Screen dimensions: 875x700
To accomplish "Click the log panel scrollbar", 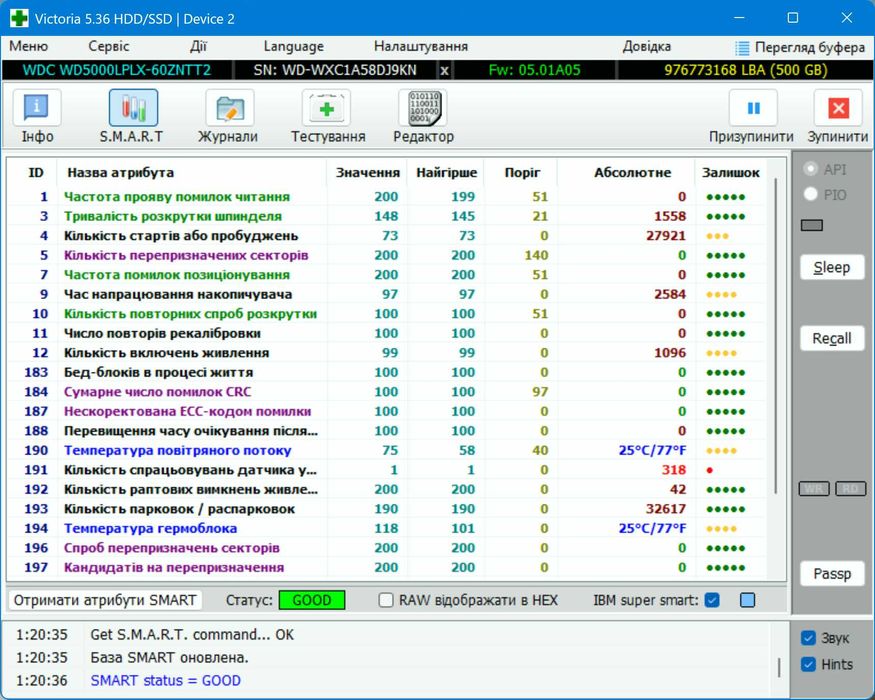I will tap(779, 668).
